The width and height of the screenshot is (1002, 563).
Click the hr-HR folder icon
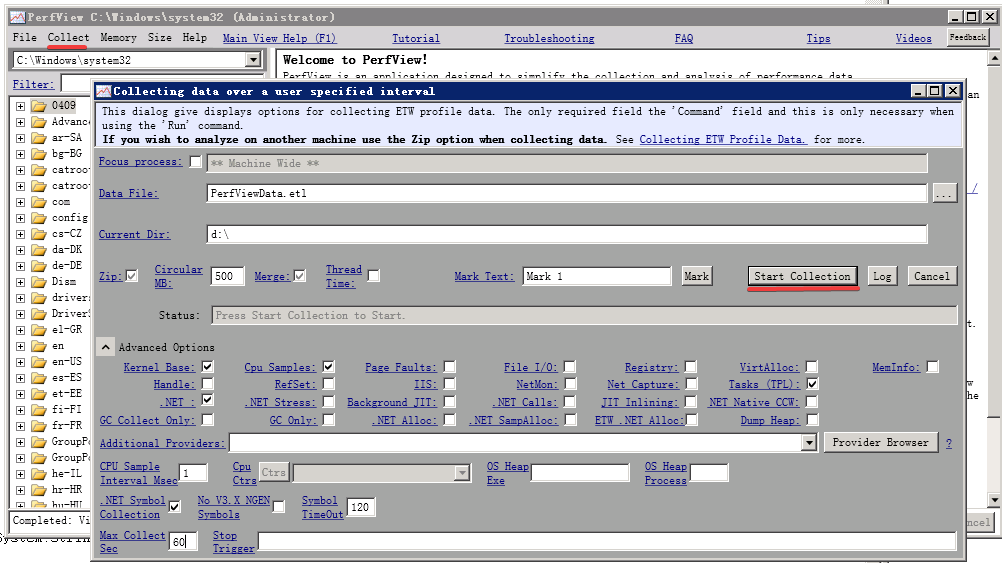pos(39,490)
